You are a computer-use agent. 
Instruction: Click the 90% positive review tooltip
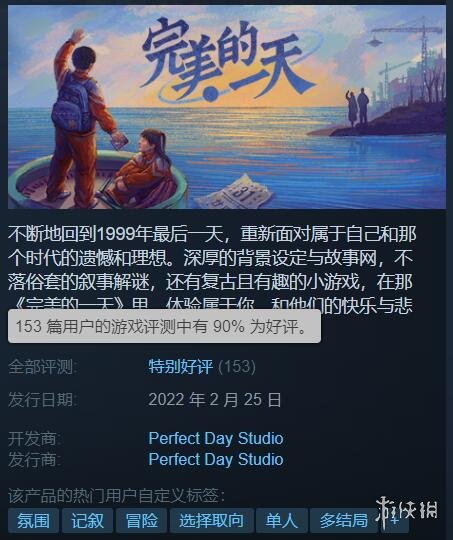point(164,326)
